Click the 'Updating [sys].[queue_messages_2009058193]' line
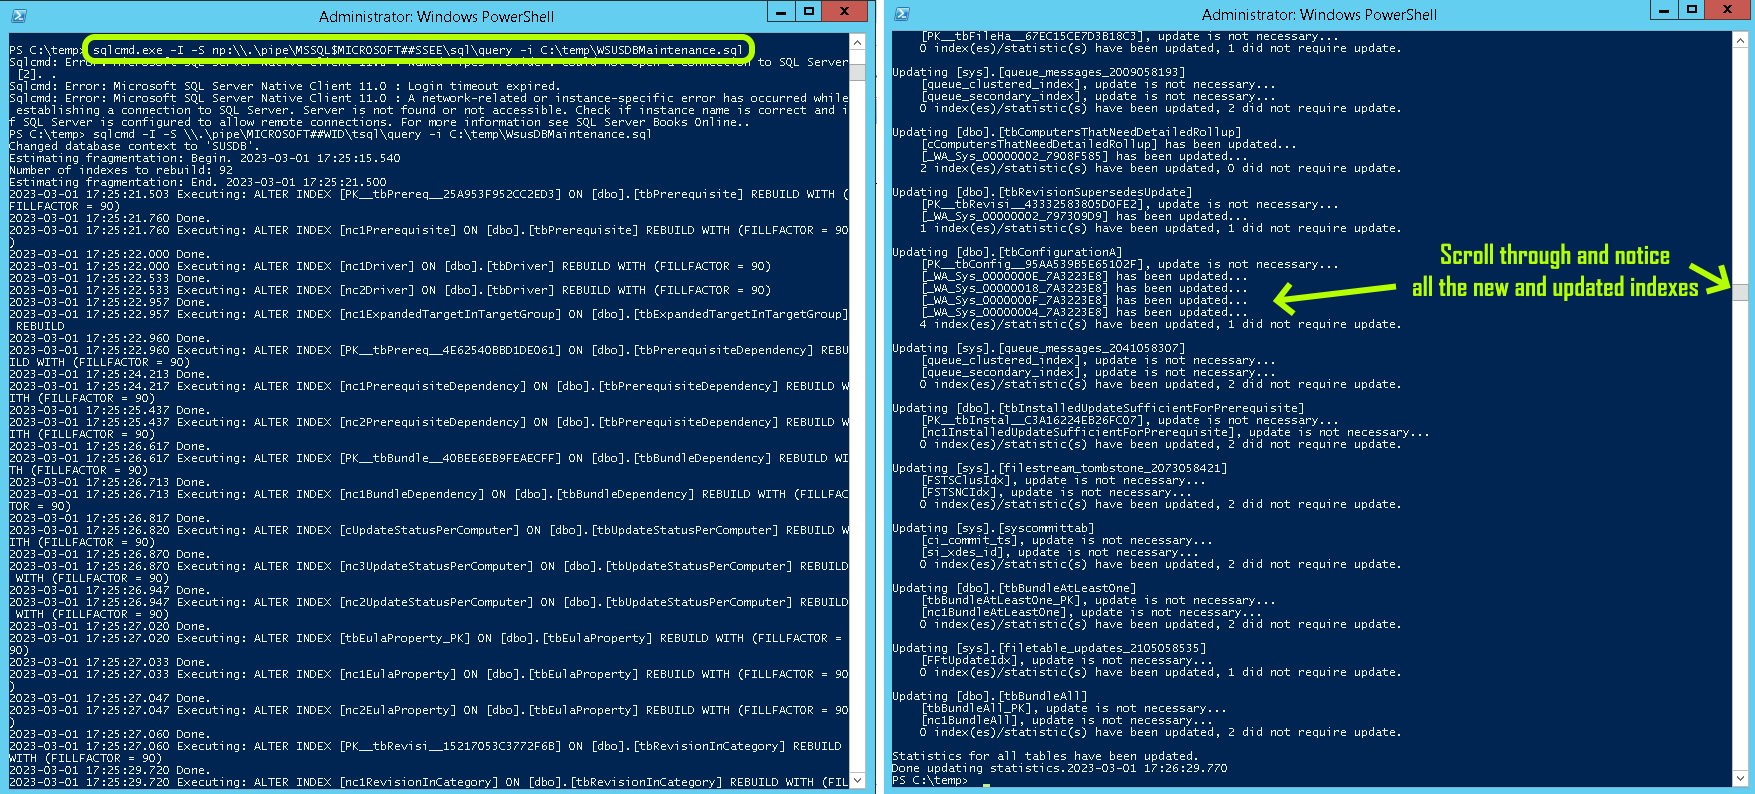1755x794 pixels. pyautogui.click(x=1038, y=72)
